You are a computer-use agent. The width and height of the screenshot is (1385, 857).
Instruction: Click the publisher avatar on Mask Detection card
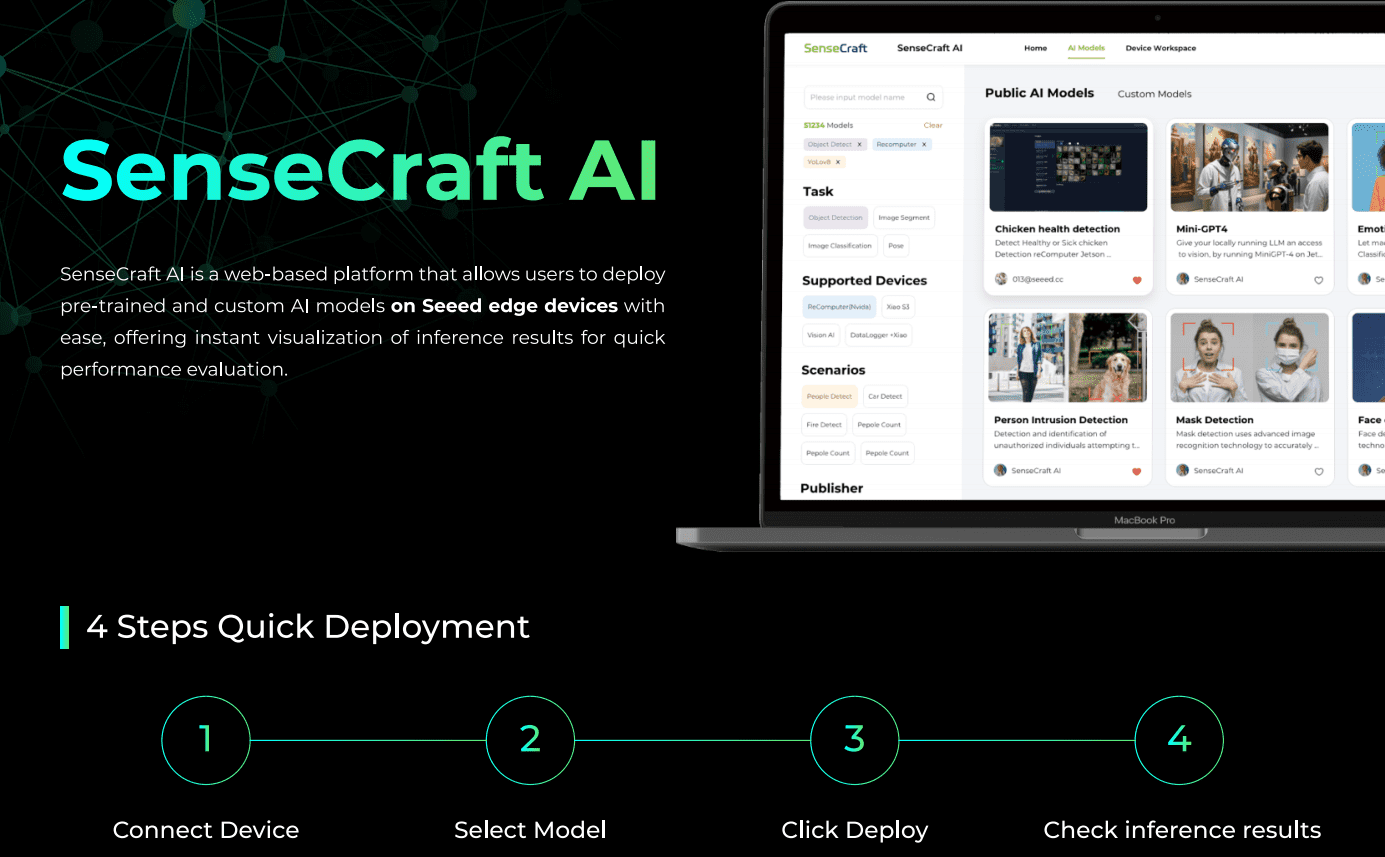[x=1185, y=470]
